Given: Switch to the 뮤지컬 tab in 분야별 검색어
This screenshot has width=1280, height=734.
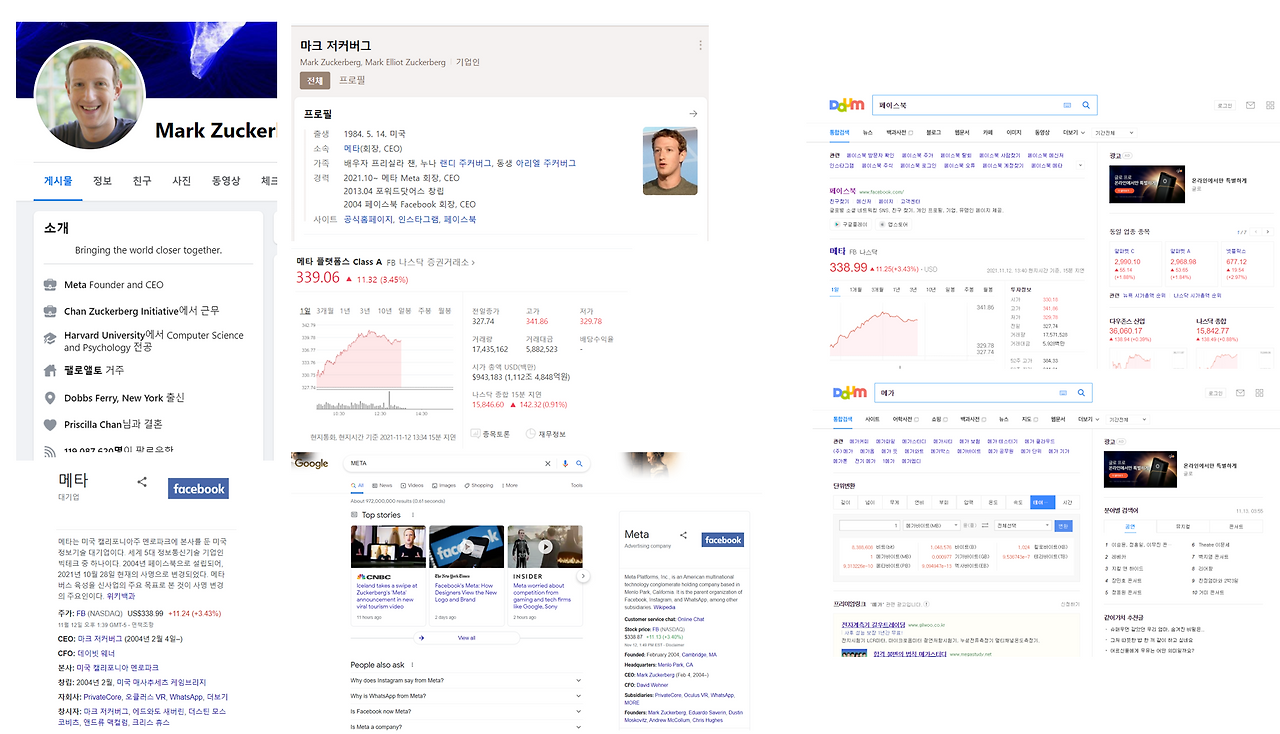Looking at the screenshot, I should click(1183, 525).
